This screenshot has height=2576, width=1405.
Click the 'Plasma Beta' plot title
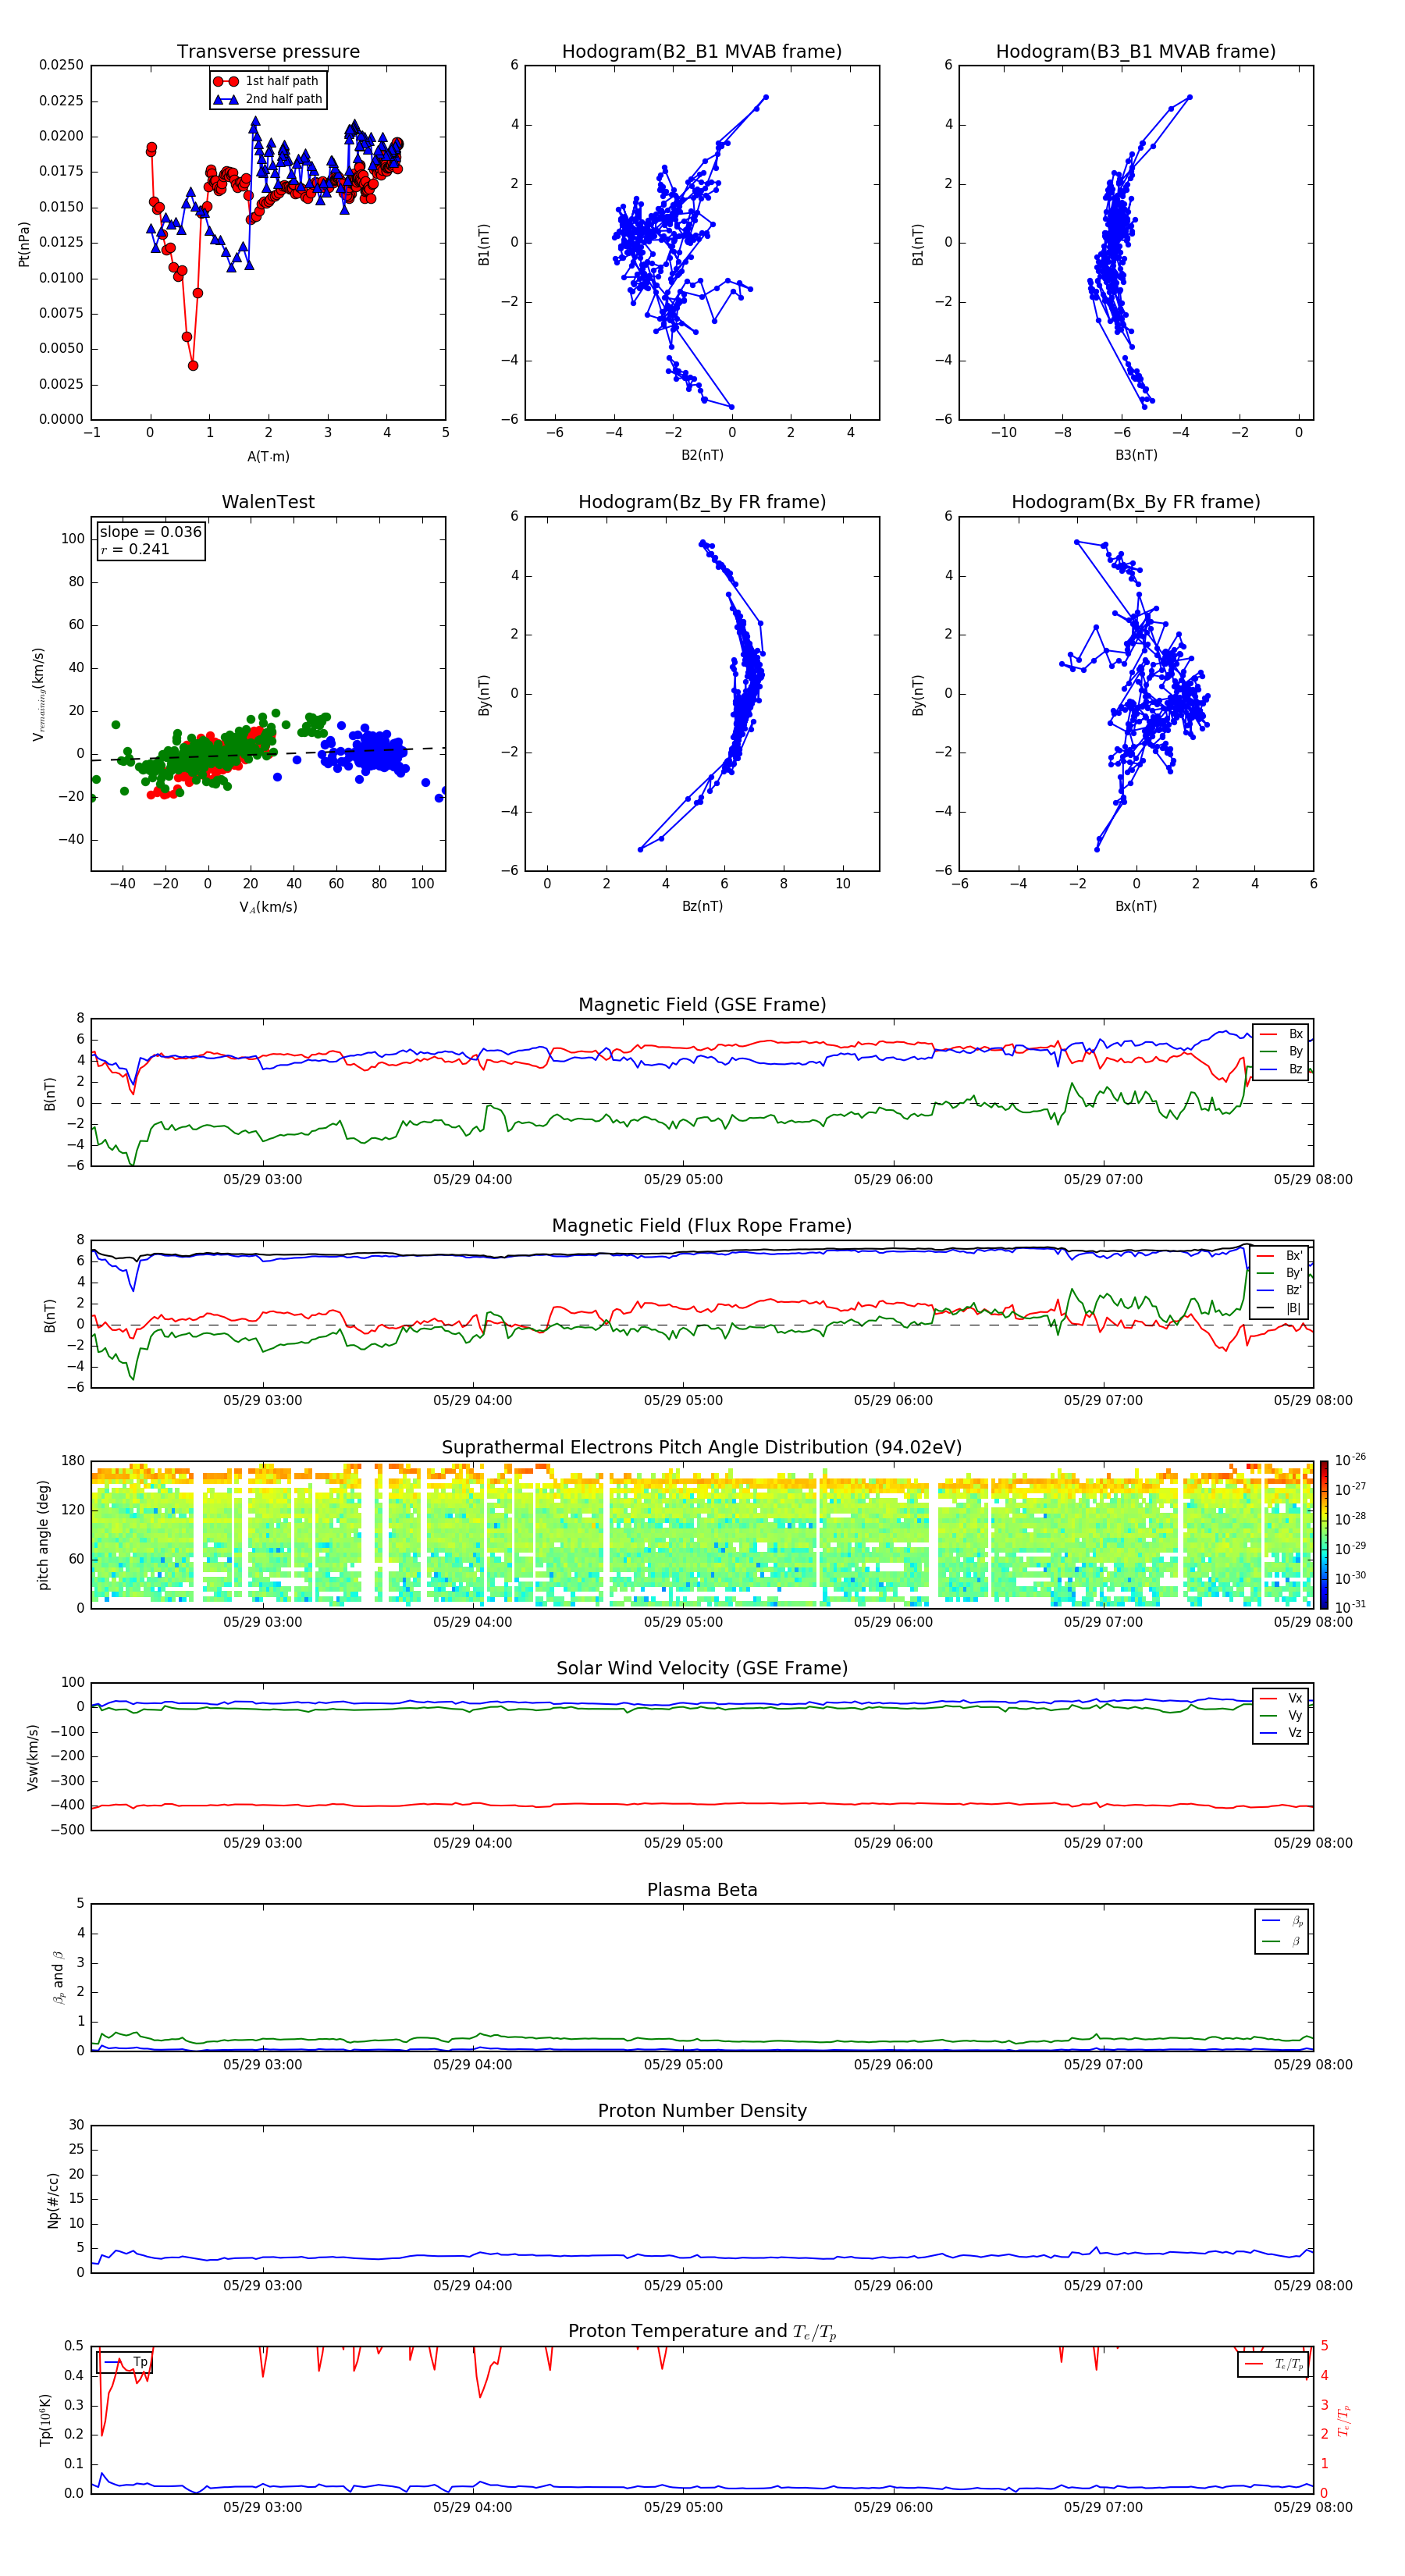pyautogui.click(x=702, y=1891)
